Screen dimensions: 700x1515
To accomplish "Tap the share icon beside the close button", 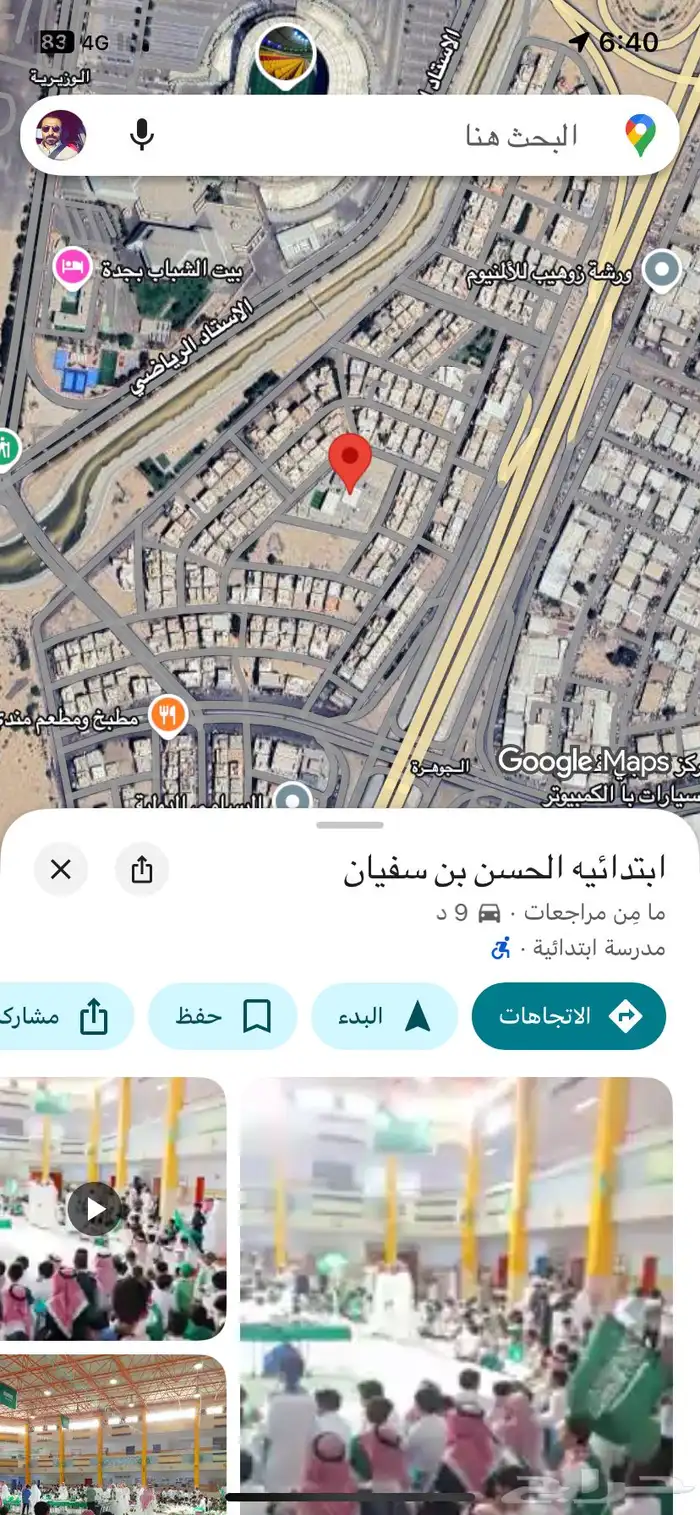I will pyautogui.click(x=142, y=870).
